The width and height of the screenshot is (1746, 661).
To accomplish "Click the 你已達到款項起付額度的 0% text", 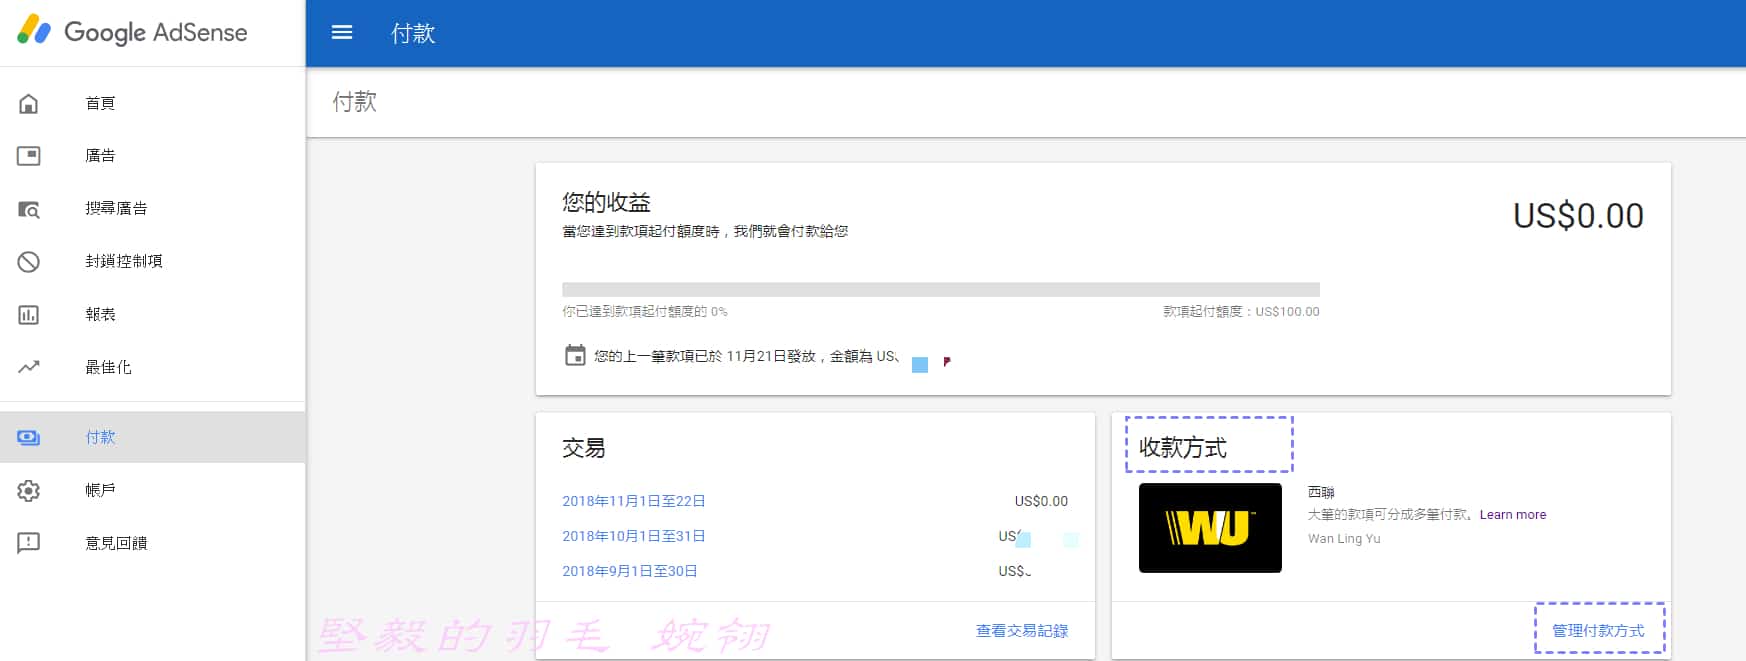I will pyautogui.click(x=645, y=312).
